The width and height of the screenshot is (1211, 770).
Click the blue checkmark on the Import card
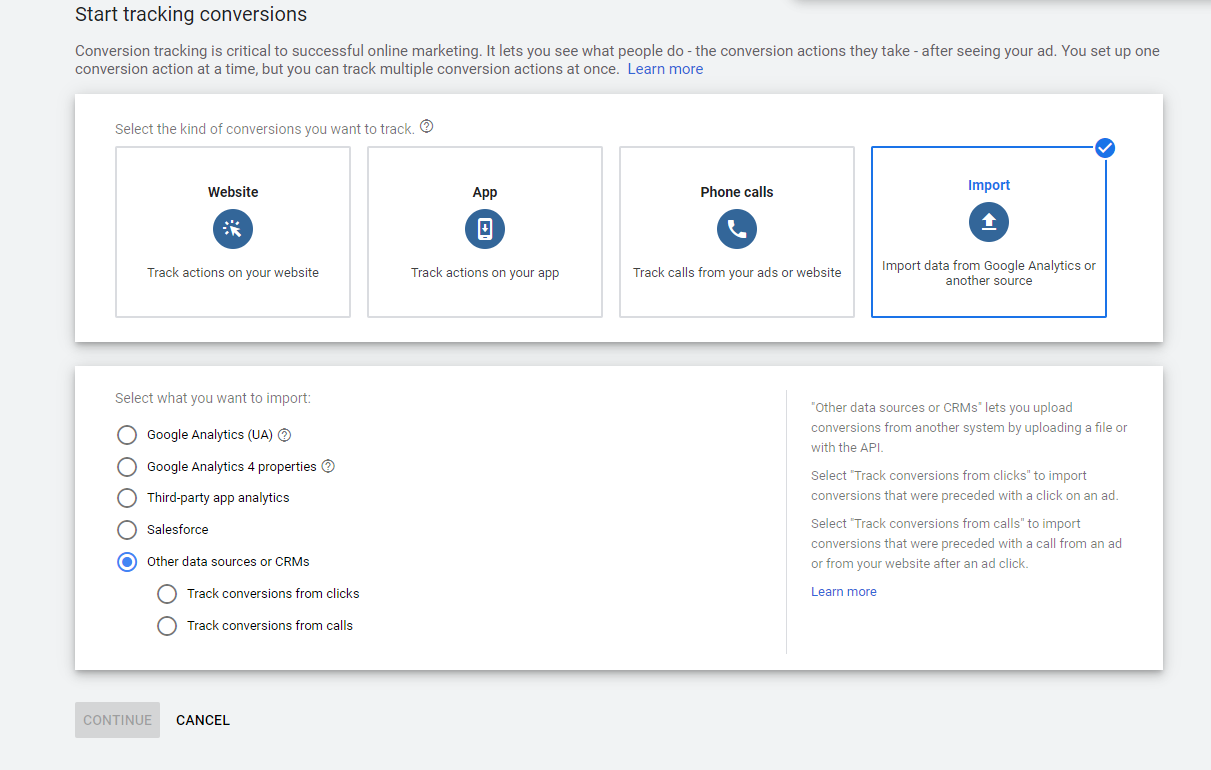pos(1104,147)
